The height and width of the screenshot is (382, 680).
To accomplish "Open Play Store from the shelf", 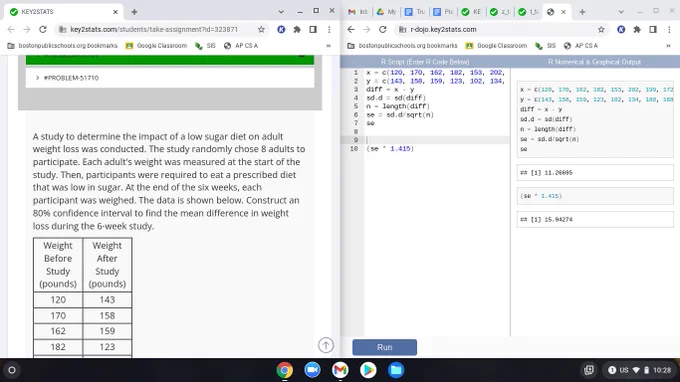I will [368, 370].
